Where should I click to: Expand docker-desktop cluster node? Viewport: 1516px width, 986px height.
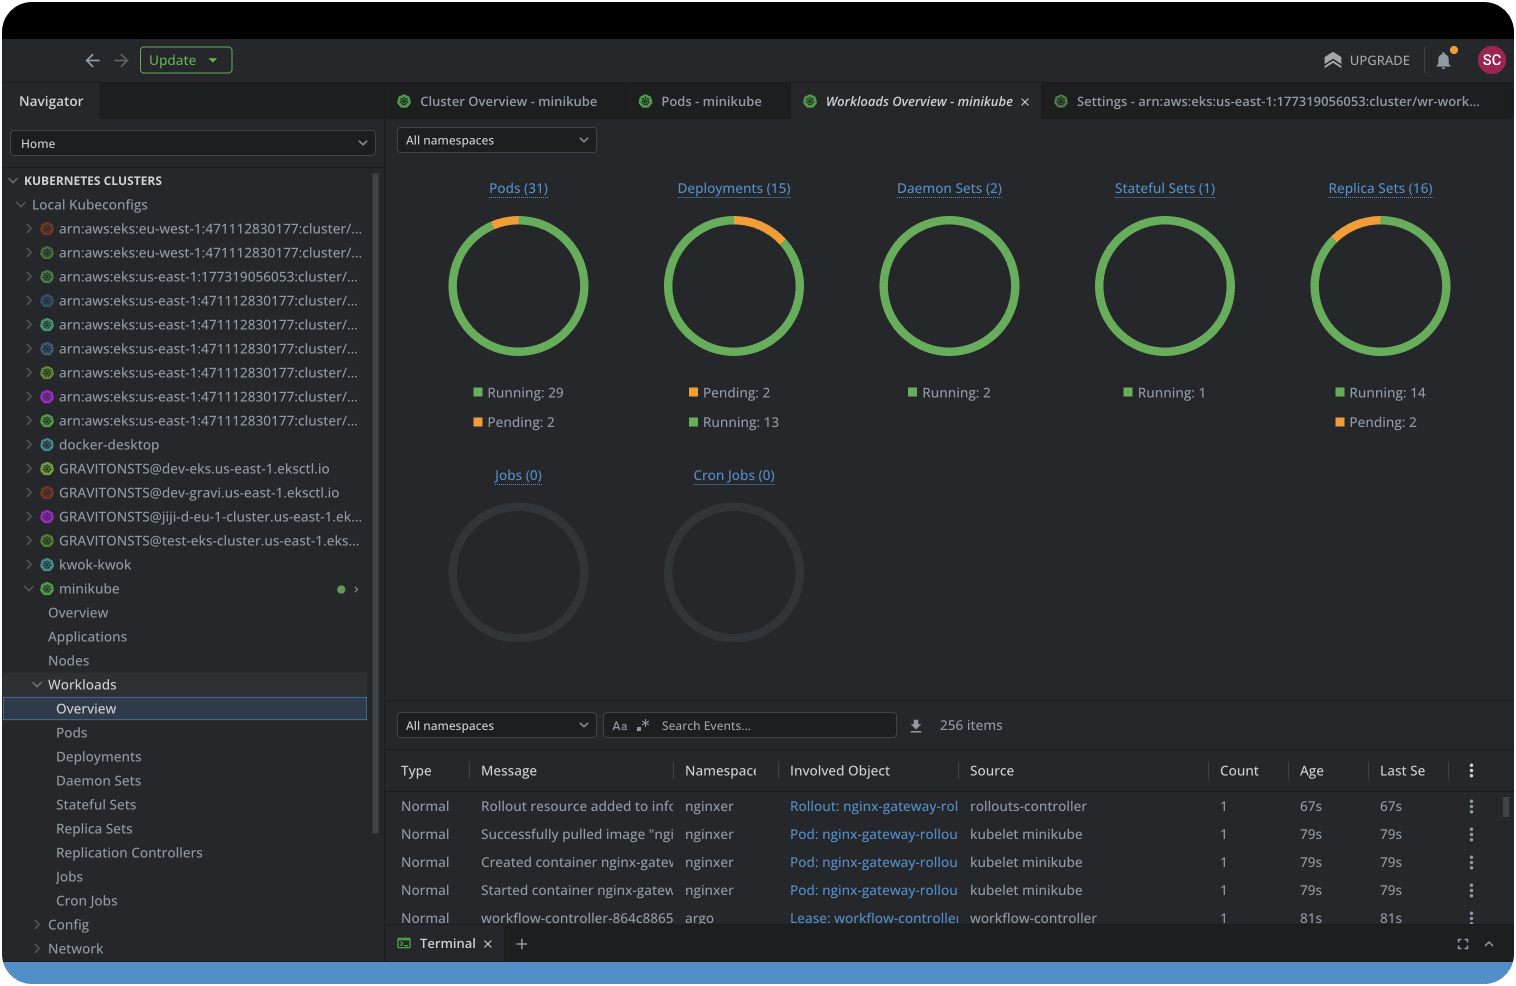coord(29,445)
